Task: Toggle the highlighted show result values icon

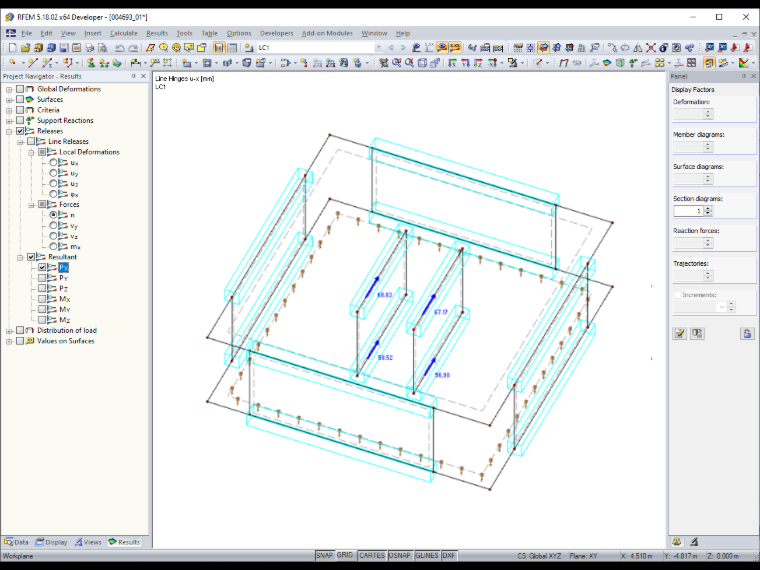Action: click(x=455, y=48)
